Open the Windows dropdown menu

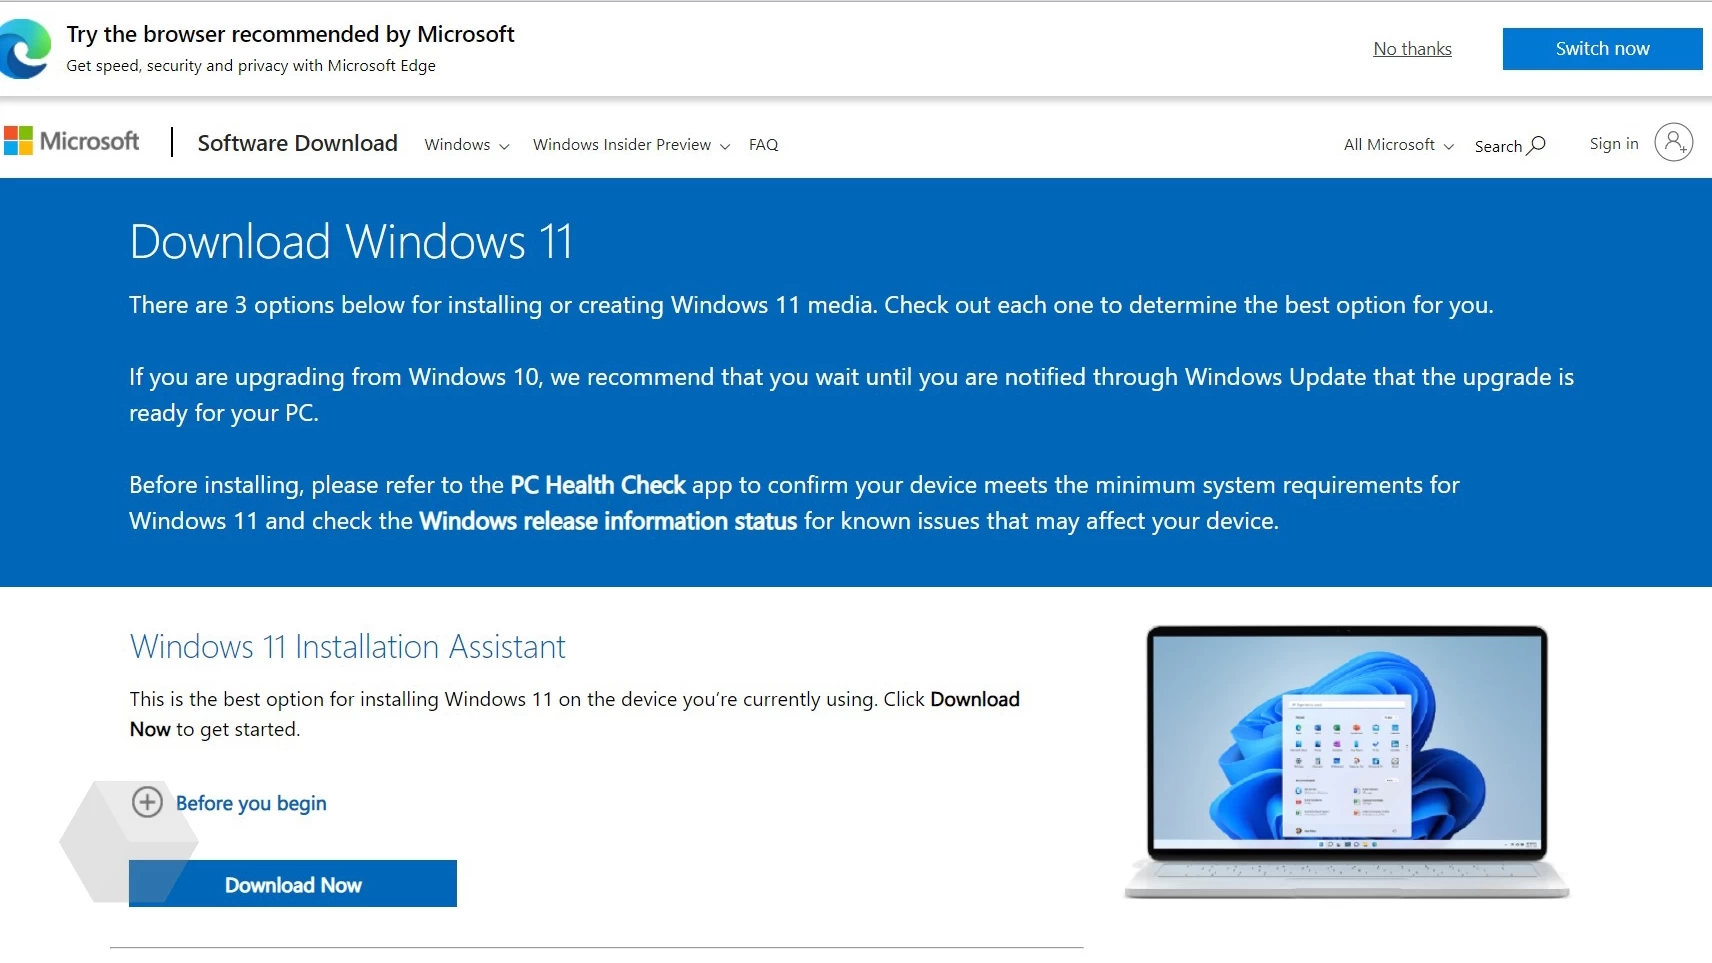[467, 144]
